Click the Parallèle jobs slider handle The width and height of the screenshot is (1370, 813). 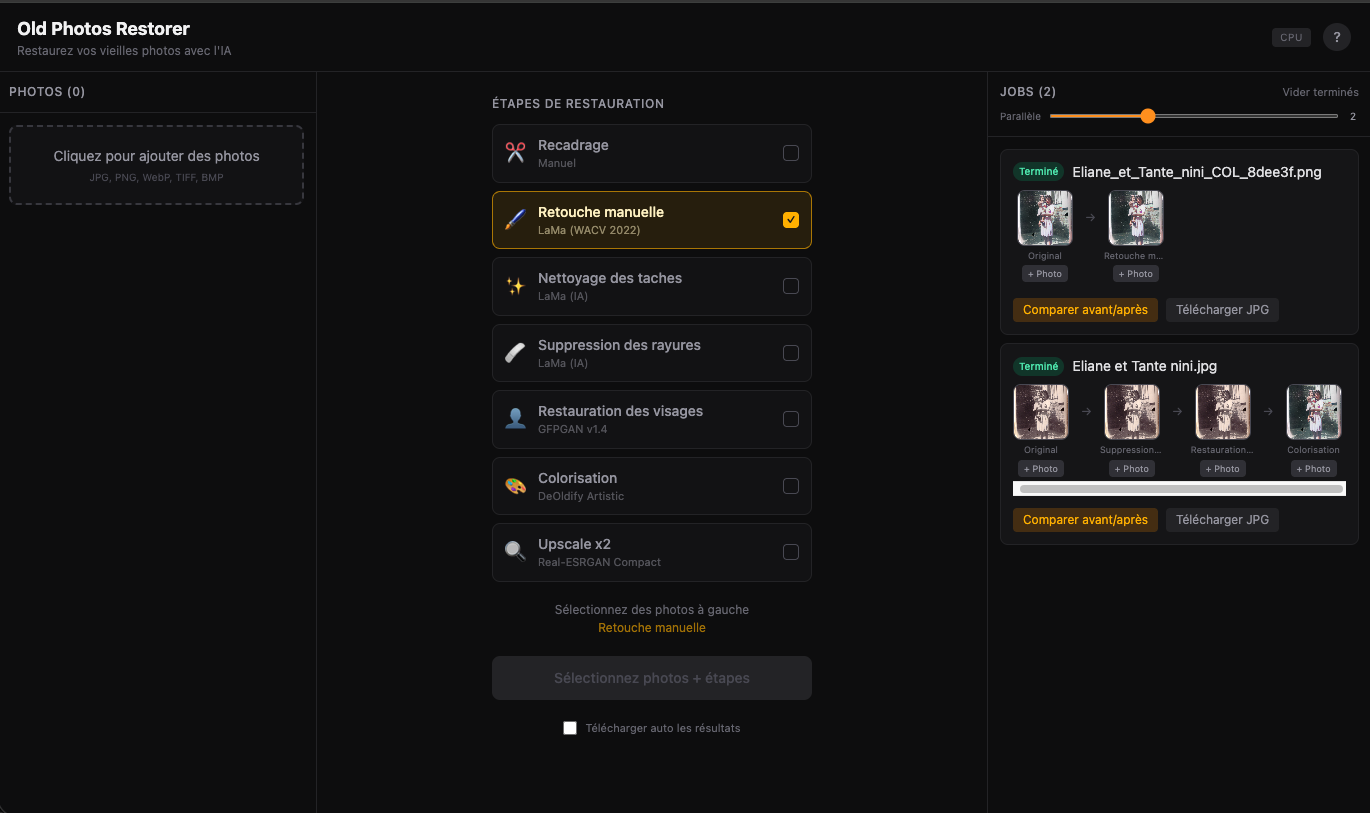click(x=1148, y=116)
